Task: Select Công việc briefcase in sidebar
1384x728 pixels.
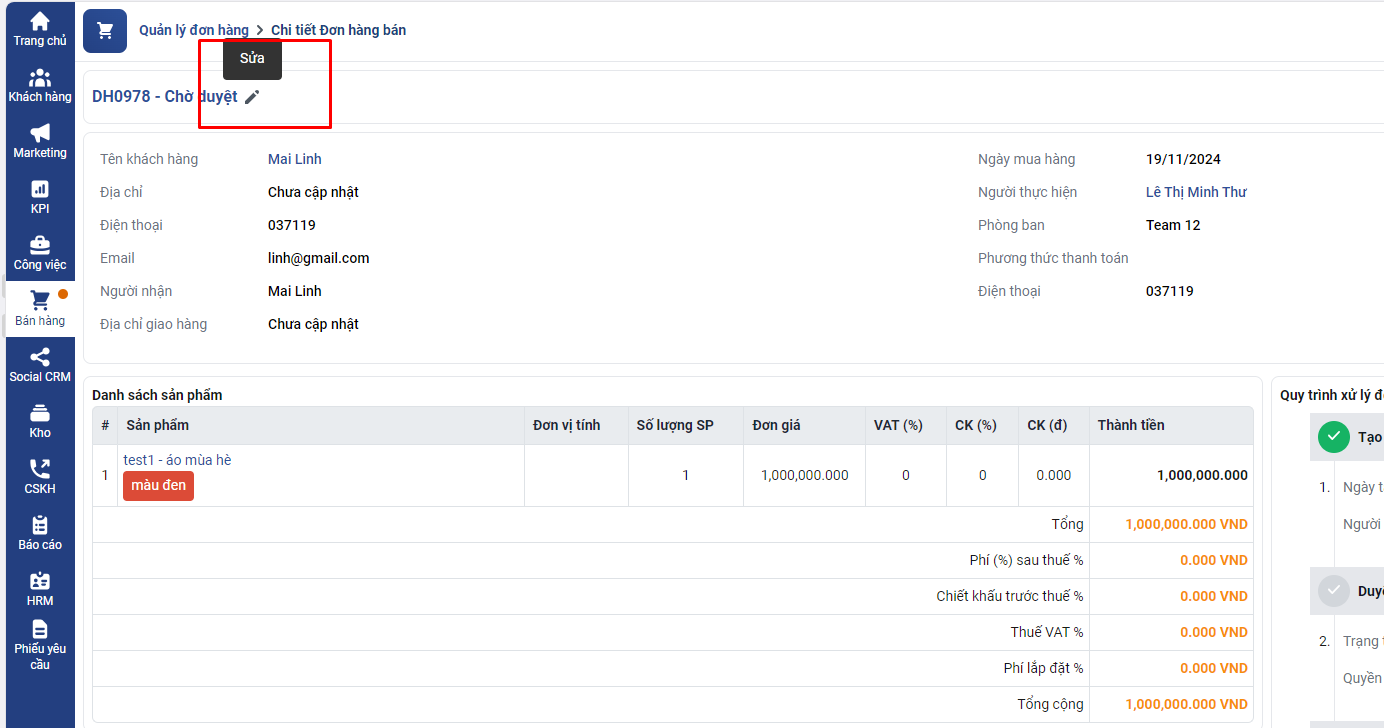Action: coord(40,253)
